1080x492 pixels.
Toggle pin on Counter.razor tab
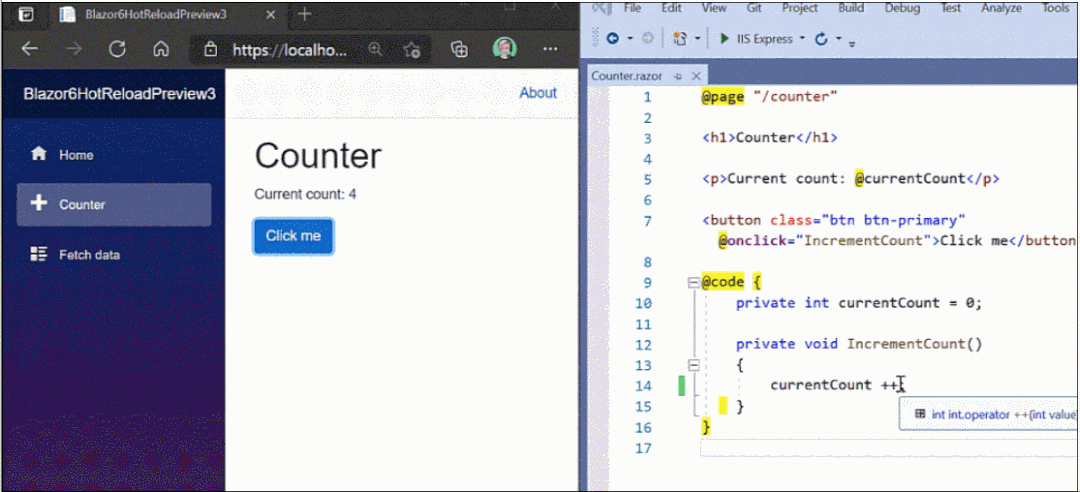pyautogui.click(x=678, y=76)
